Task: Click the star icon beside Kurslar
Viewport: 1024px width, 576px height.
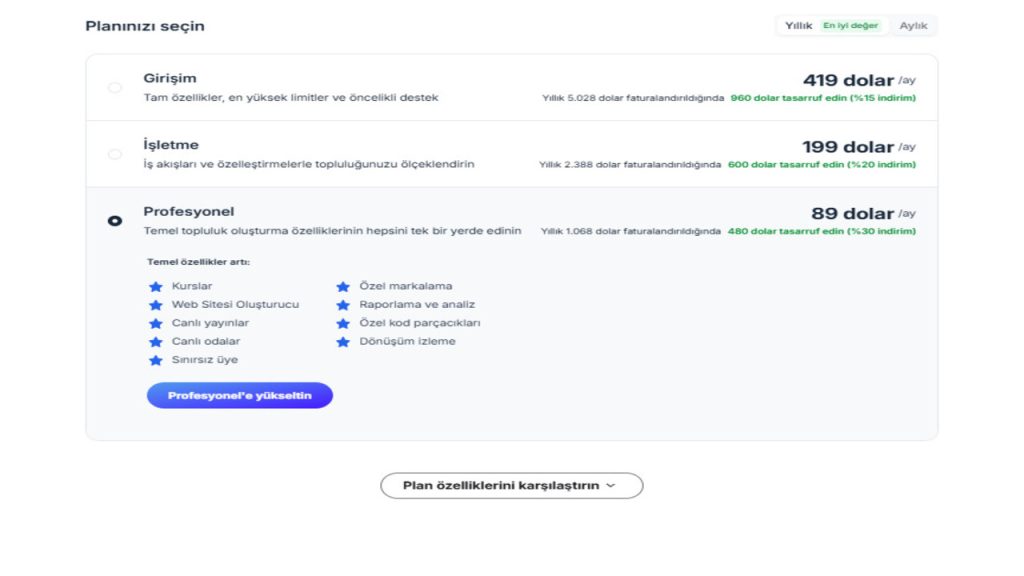Action: [x=155, y=286]
